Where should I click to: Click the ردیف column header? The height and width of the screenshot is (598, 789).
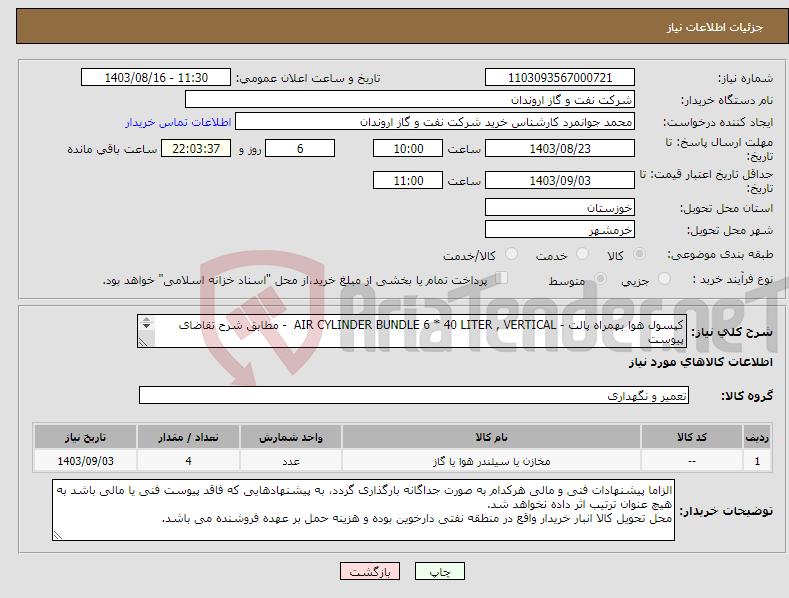[757, 437]
